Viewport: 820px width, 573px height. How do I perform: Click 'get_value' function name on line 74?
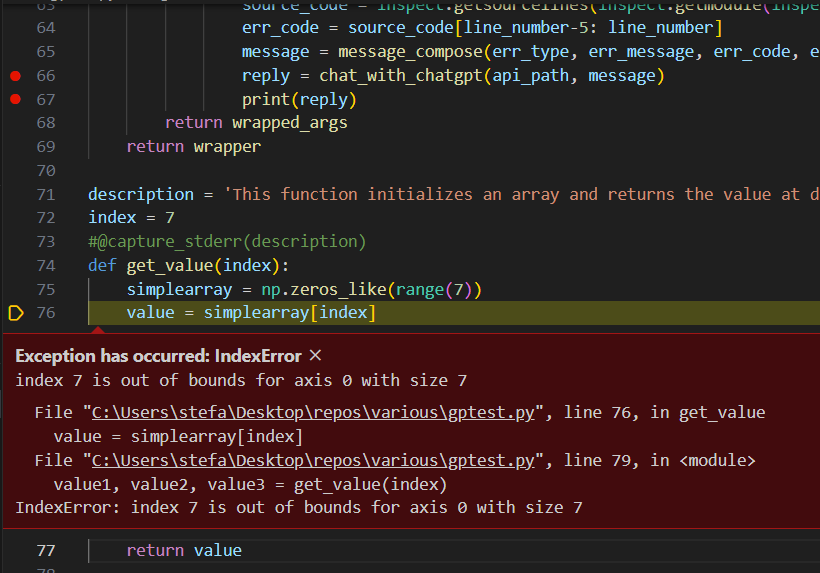[170, 266]
